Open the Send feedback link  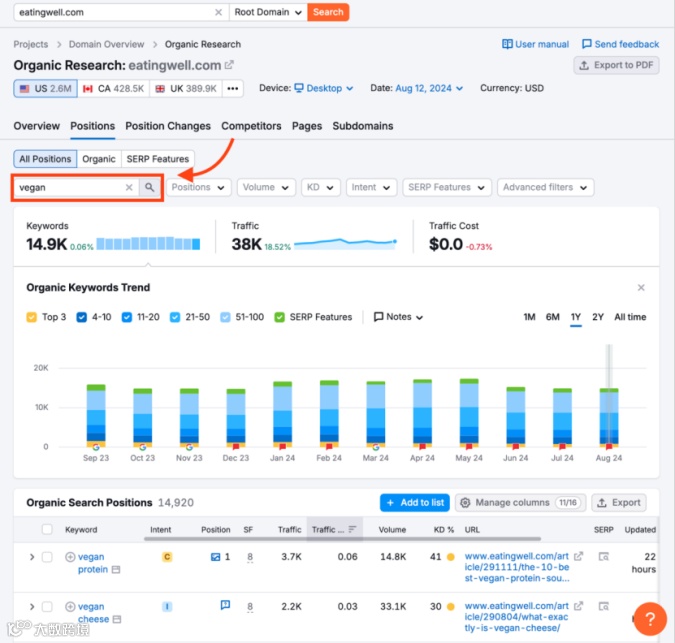click(x=620, y=44)
